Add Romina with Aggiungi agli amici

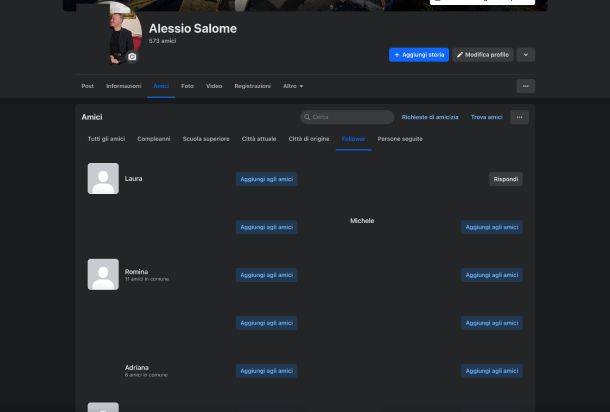point(266,275)
